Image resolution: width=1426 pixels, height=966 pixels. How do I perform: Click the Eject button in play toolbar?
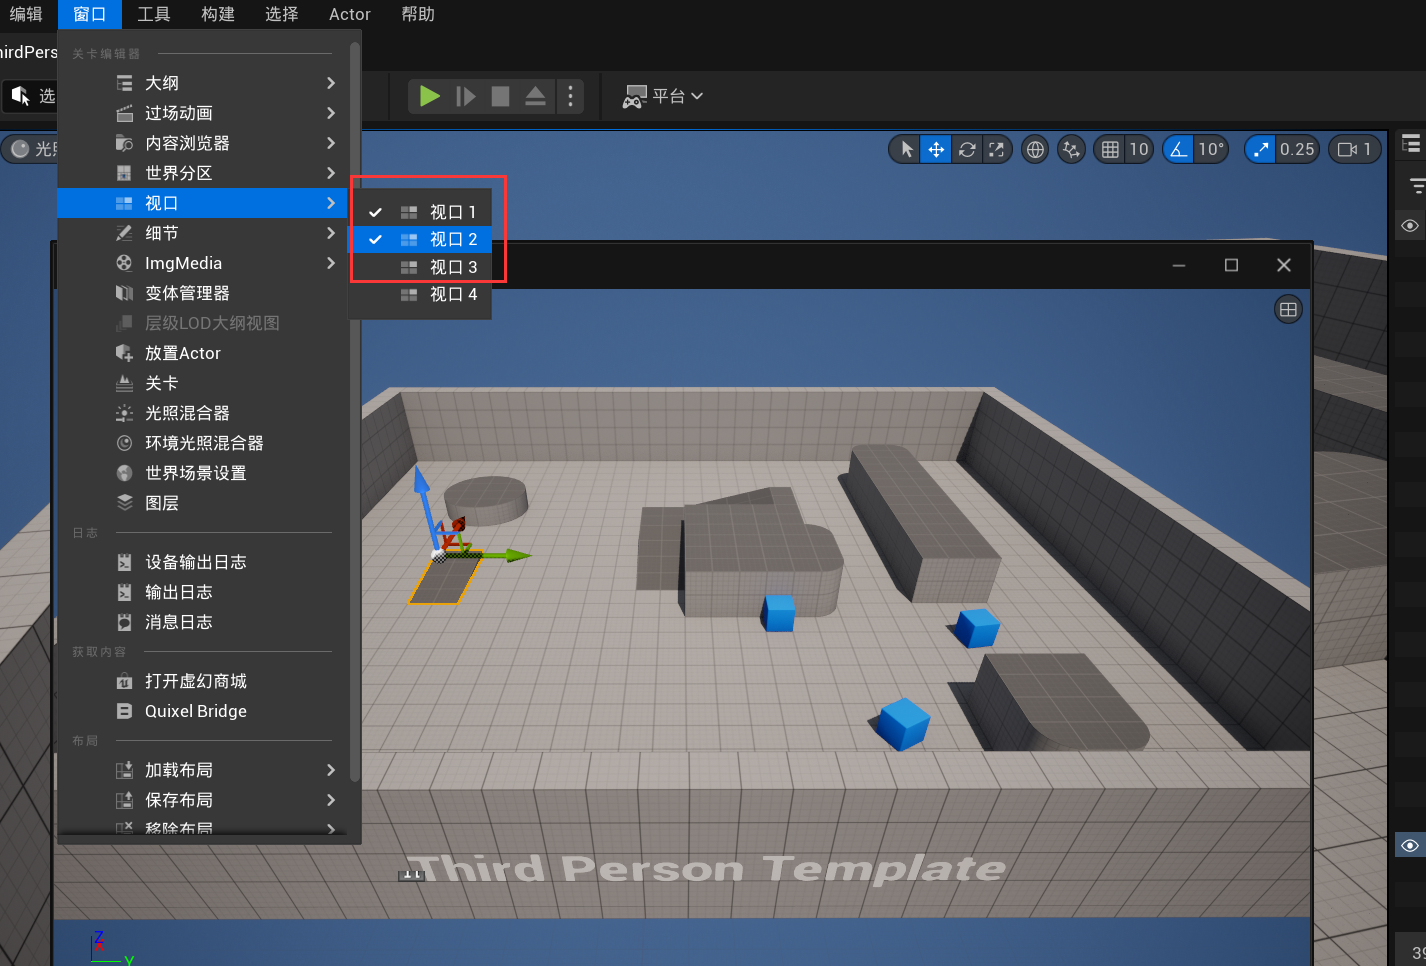point(535,96)
